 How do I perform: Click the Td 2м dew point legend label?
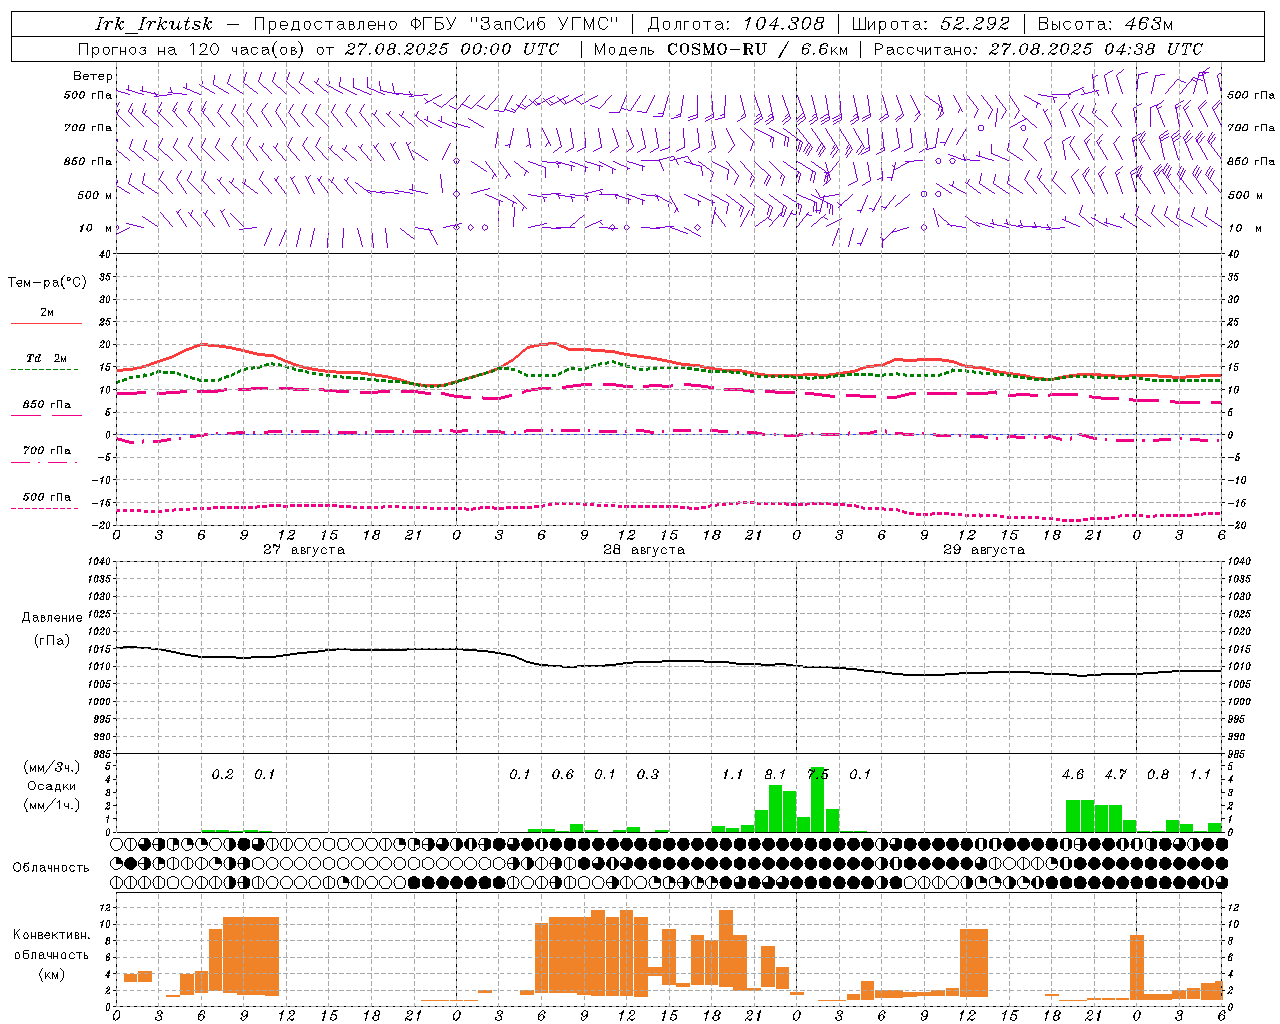click(47, 357)
